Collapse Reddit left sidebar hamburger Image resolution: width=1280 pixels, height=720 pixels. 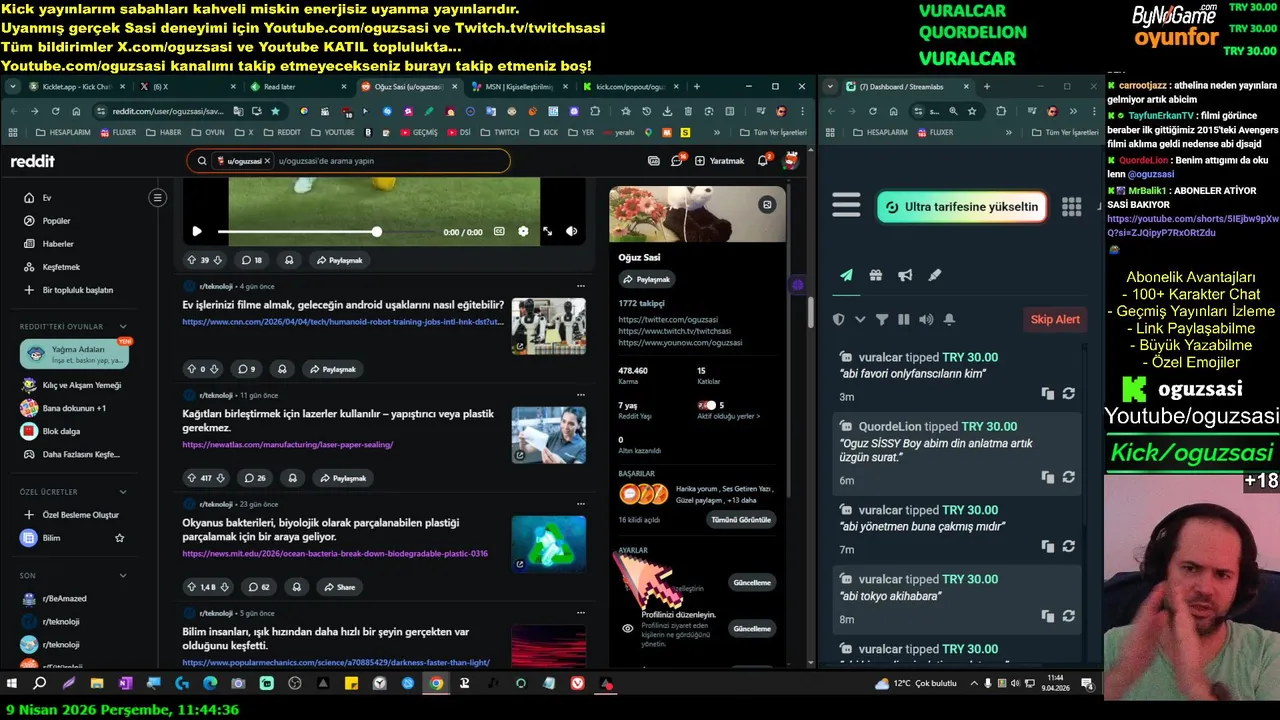tap(157, 198)
